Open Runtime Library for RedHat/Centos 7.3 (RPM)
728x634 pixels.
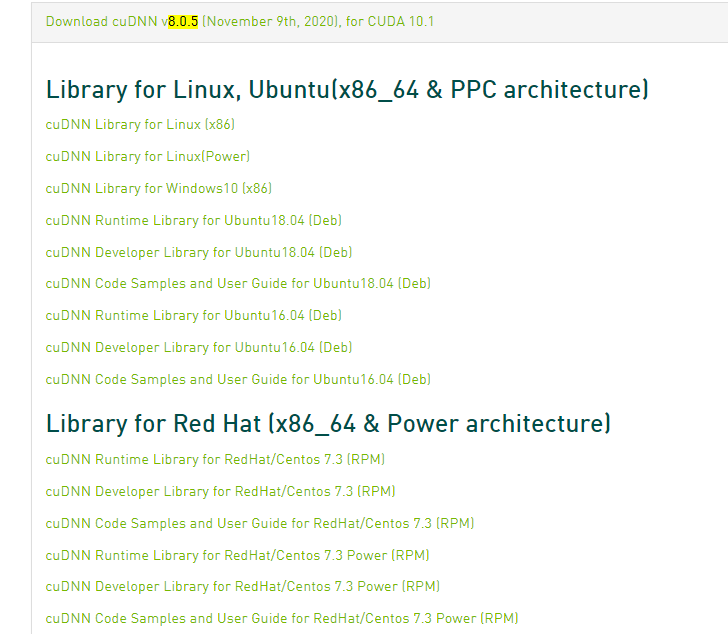(x=215, y=459)
